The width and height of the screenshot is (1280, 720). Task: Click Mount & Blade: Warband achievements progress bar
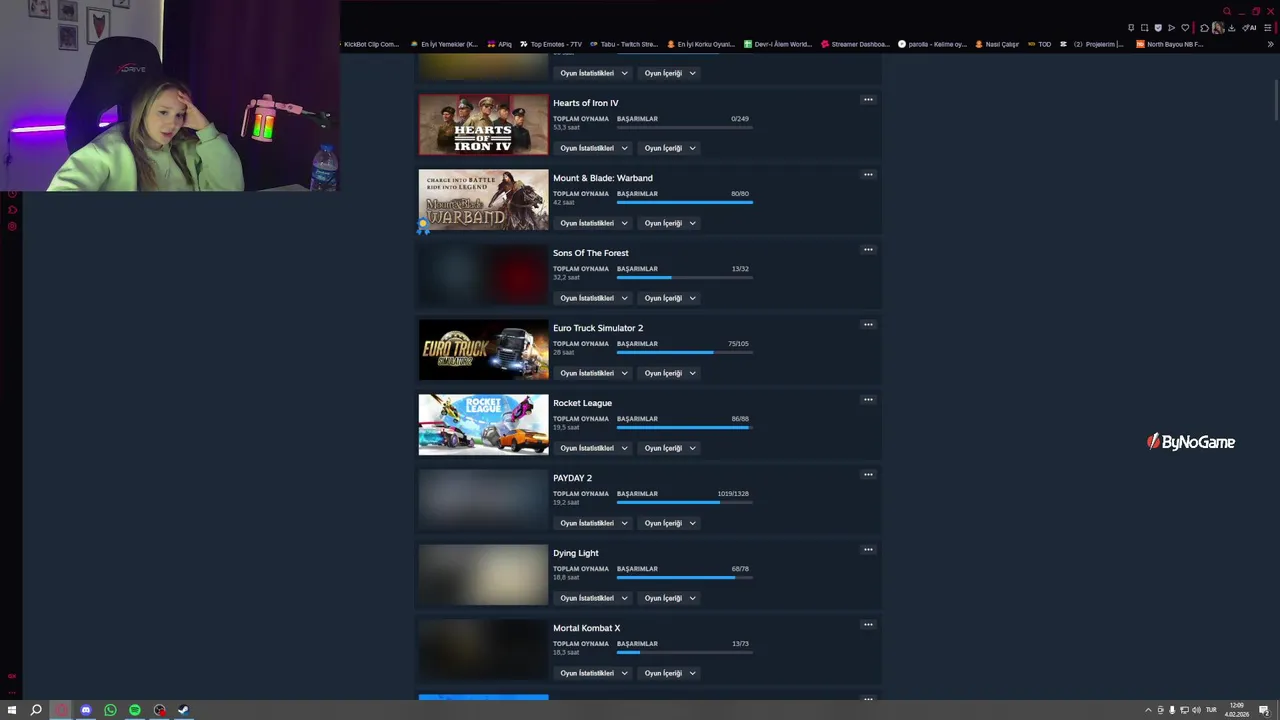(684, 202)
